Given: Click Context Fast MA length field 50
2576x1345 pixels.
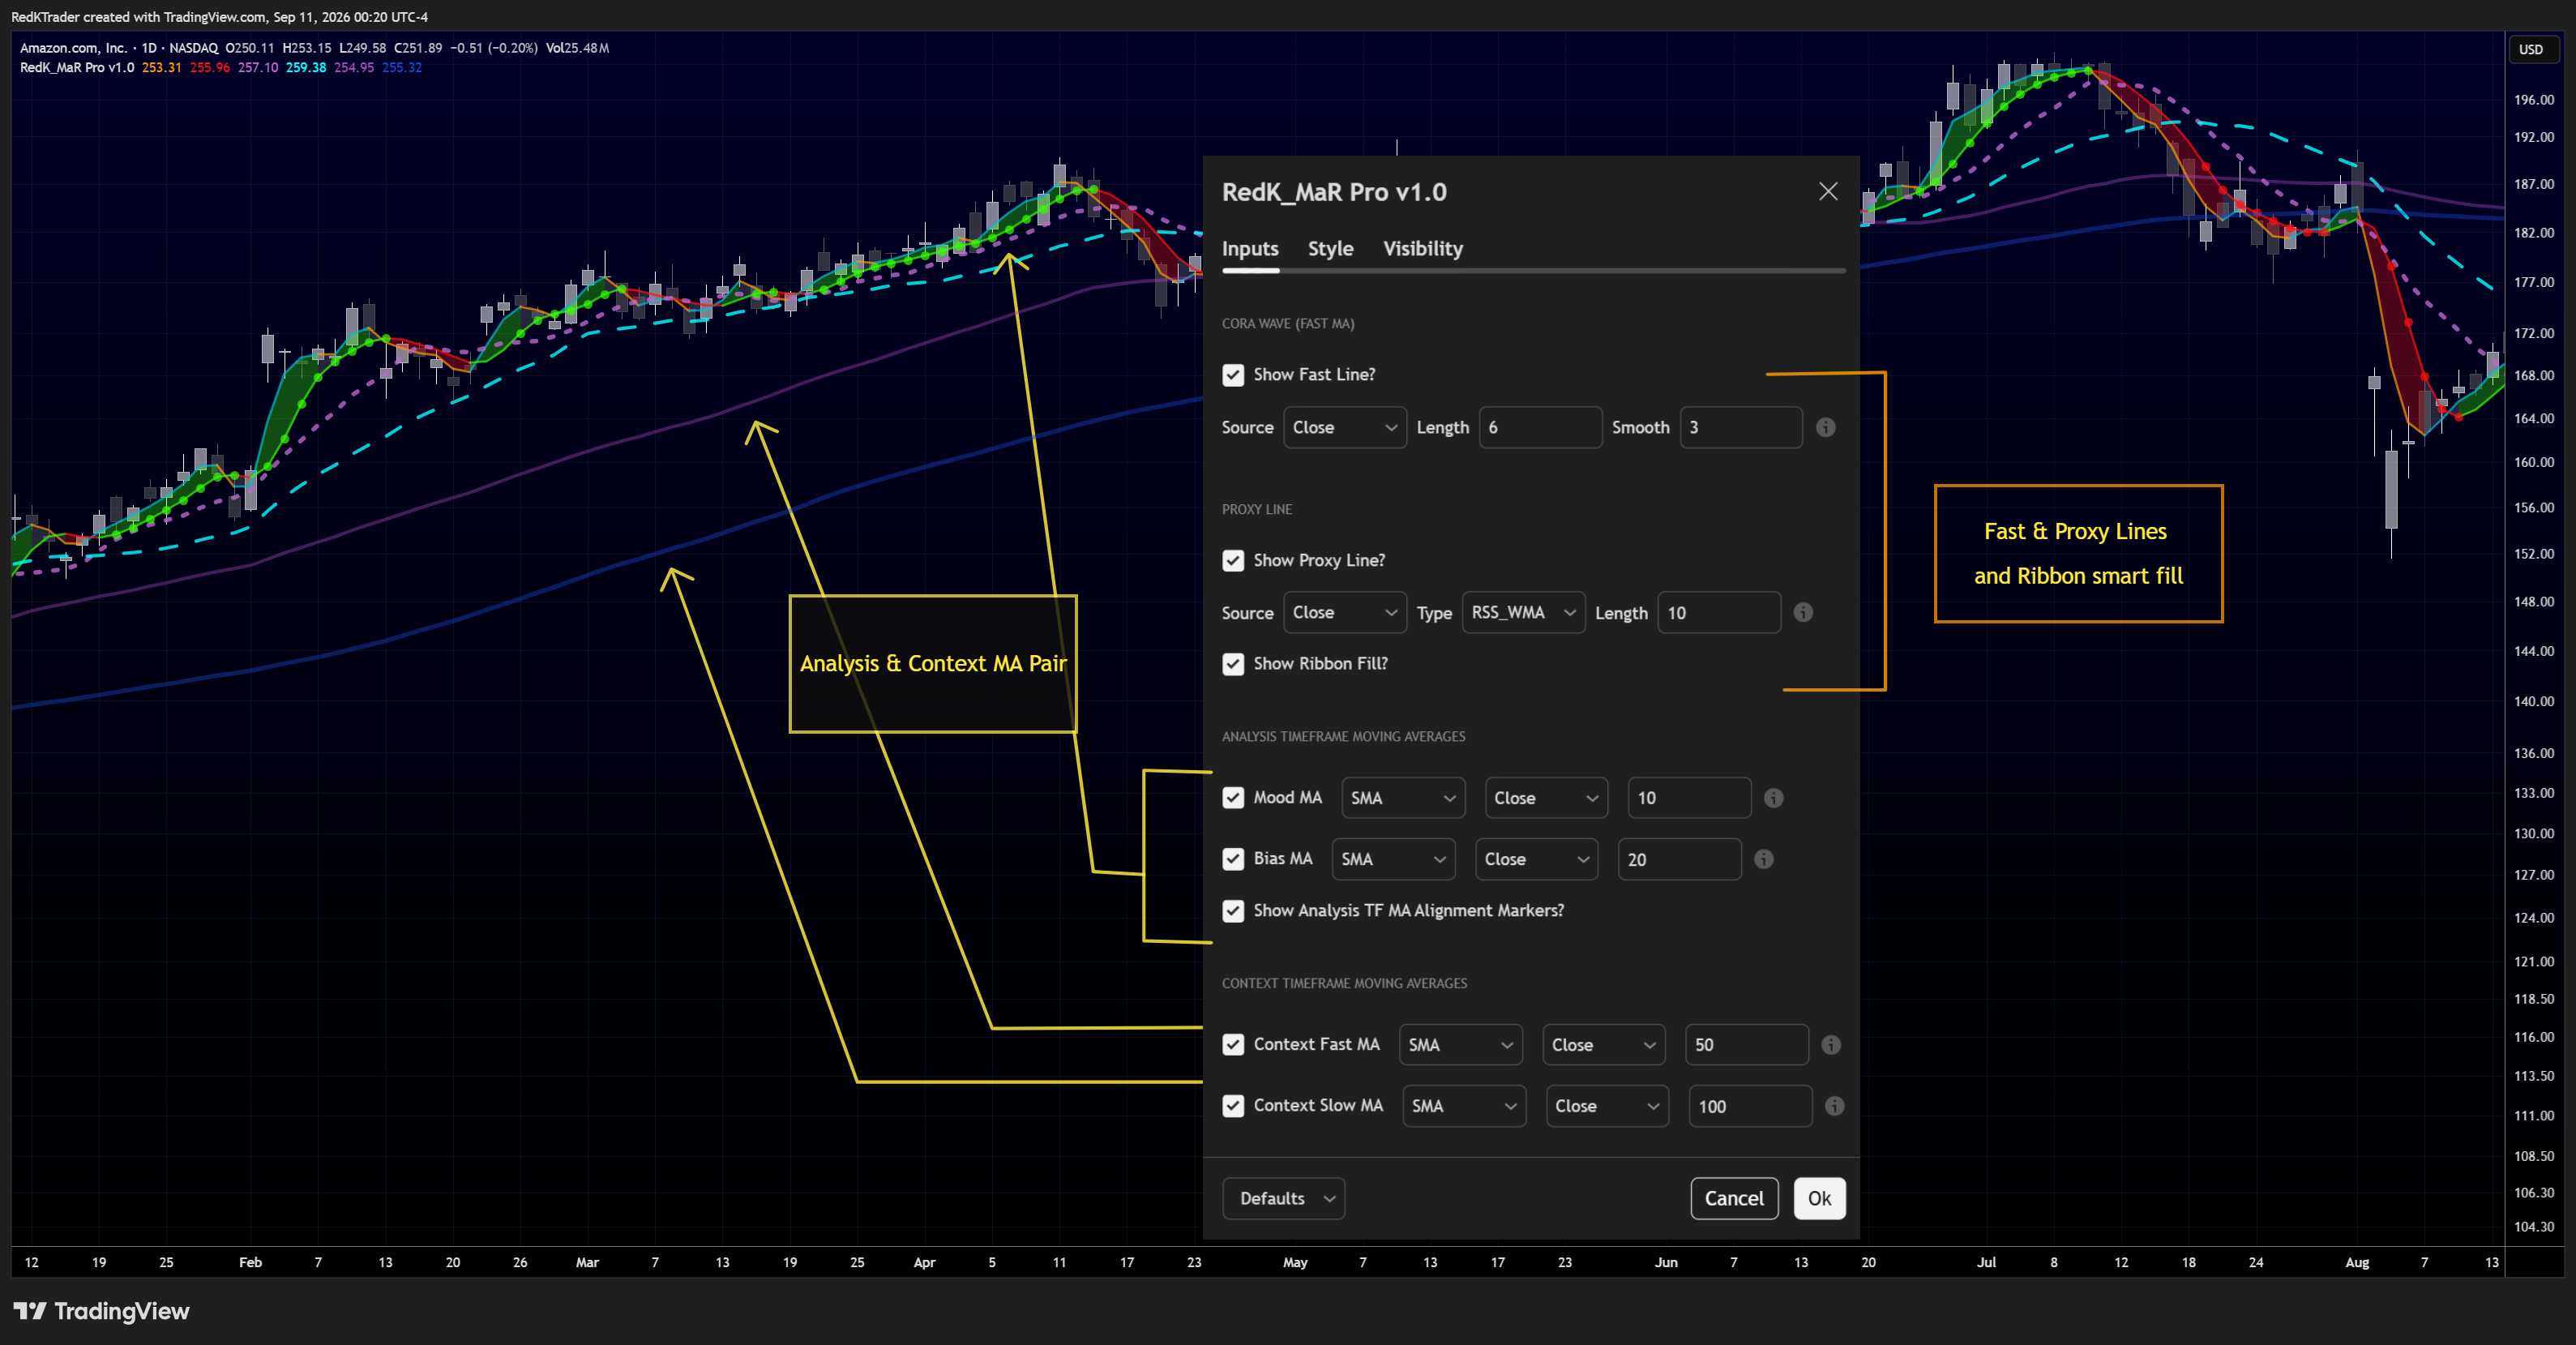Looking at the screenshot, I should (x=1747, y=1044).
